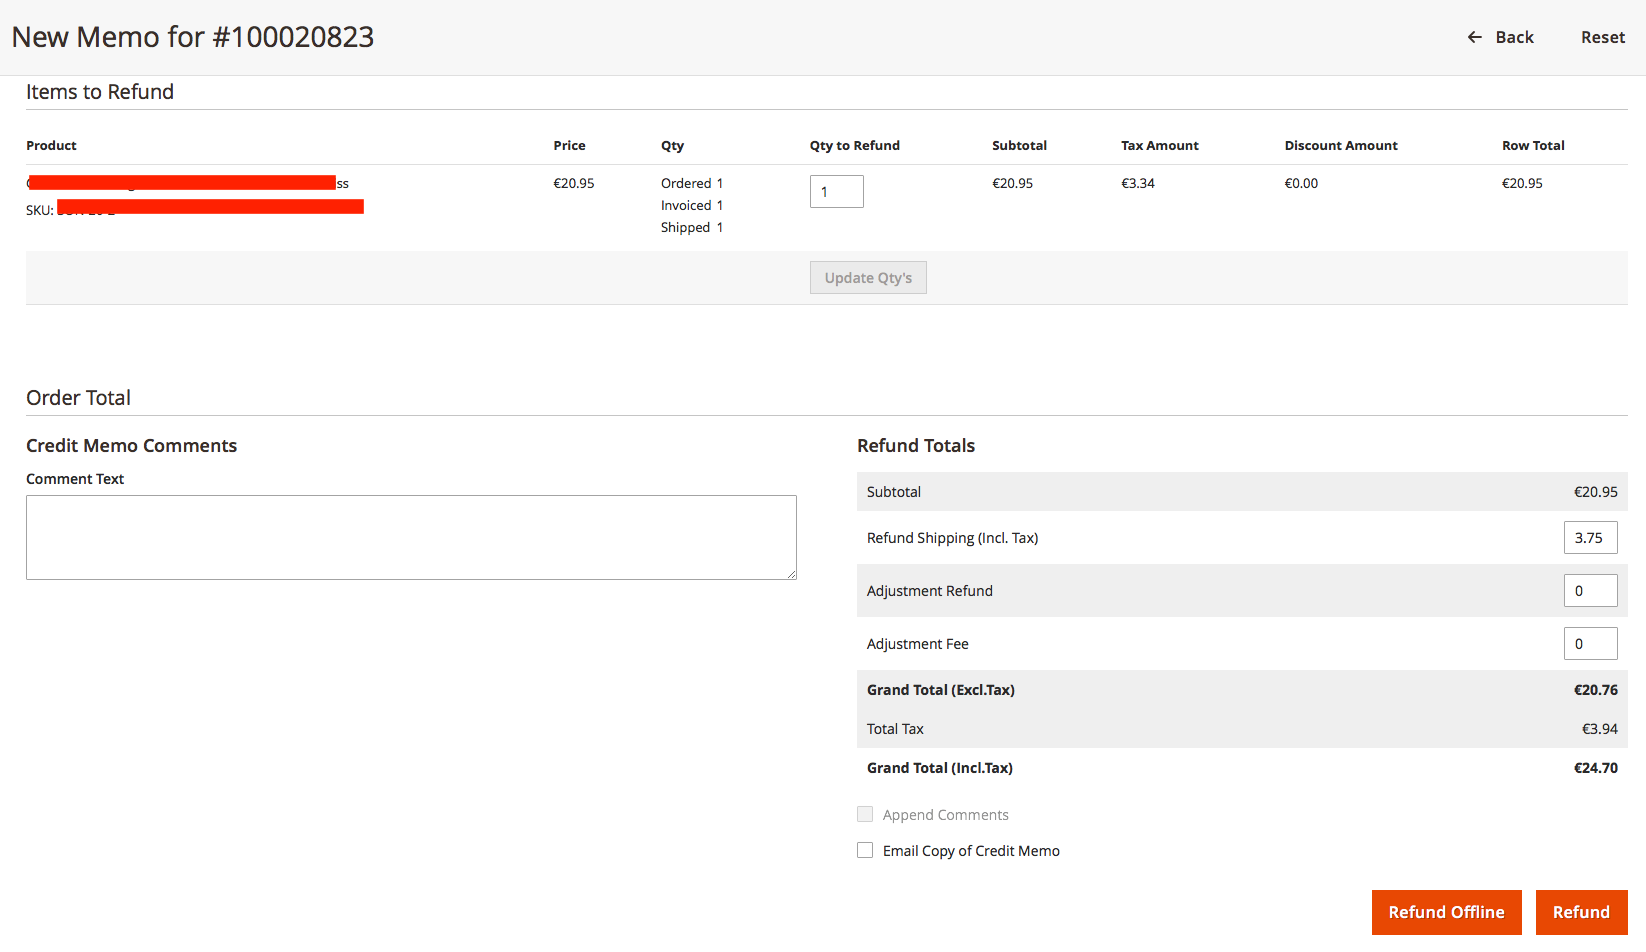Select the Qty to Refund input field
The image size is (1646, 952).
coord(836,191)
